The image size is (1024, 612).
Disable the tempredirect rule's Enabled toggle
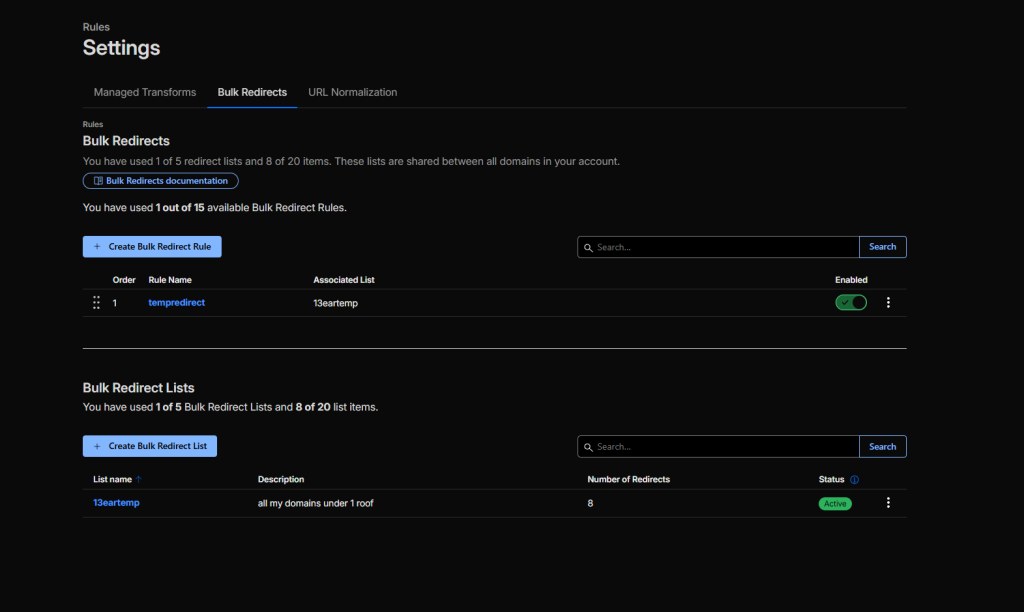pos(851,303)
